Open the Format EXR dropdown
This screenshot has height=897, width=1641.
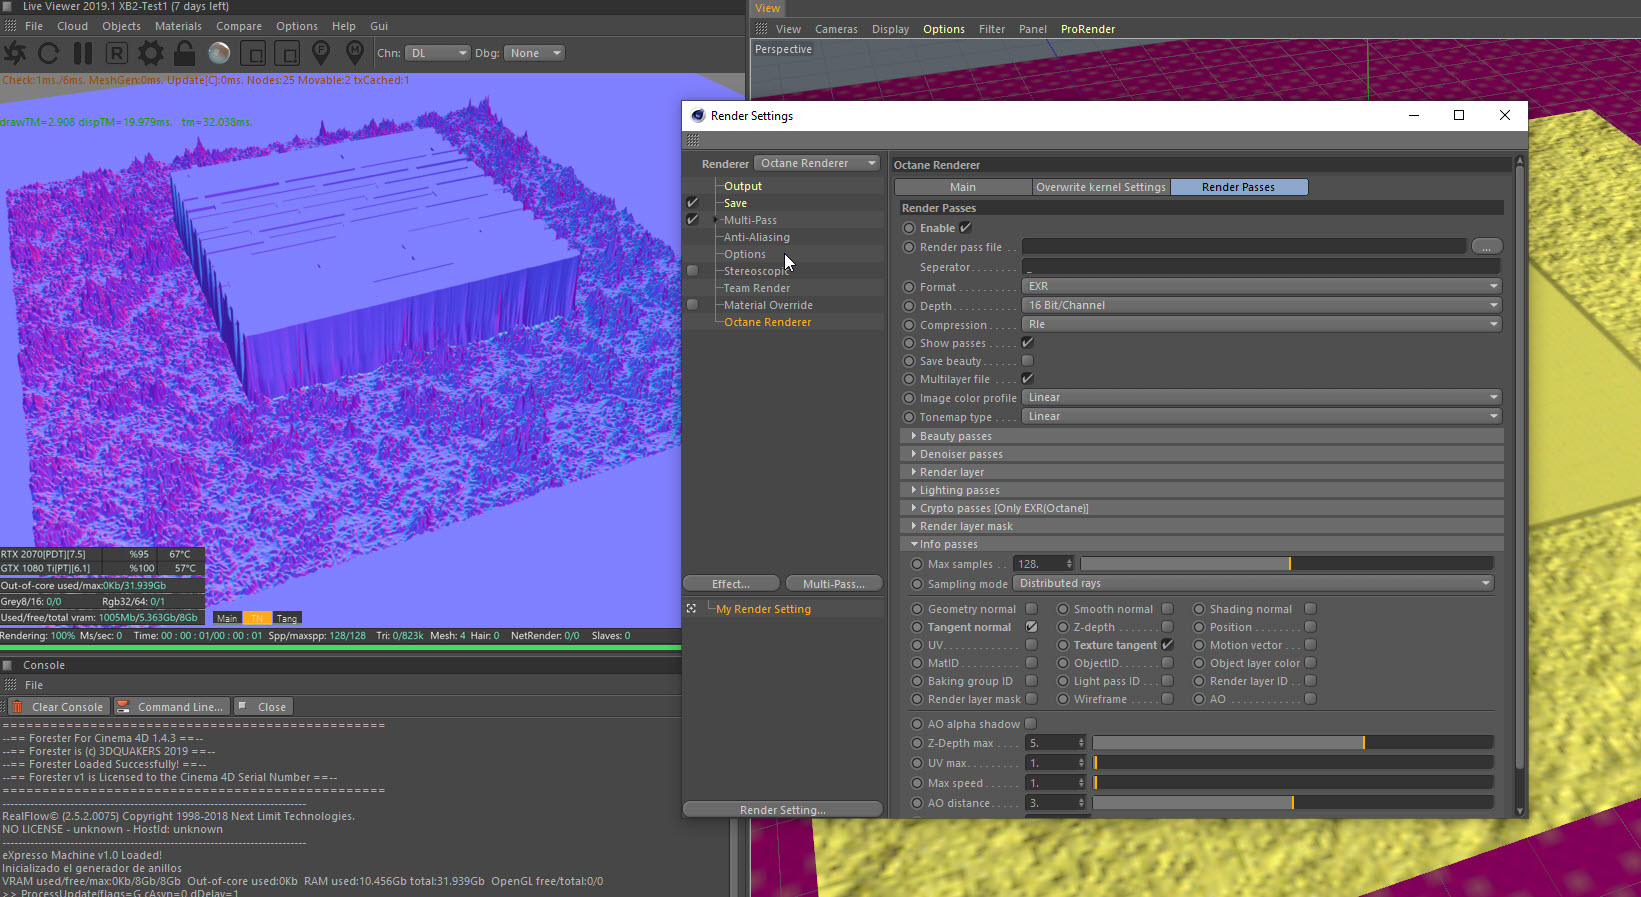point(1262,286)
